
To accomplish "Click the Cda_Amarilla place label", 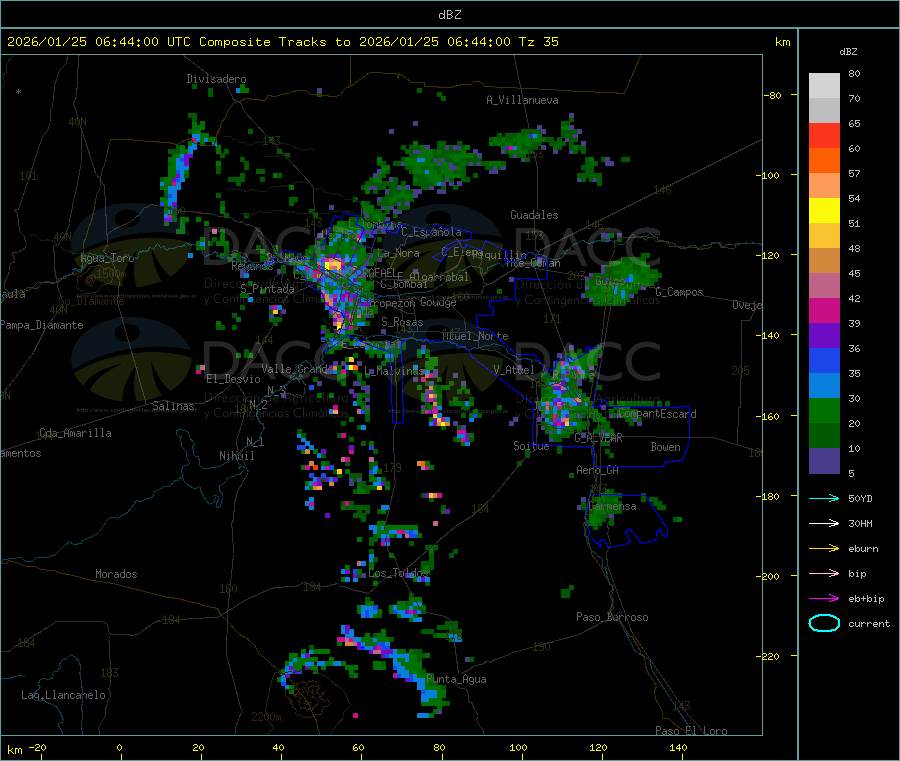I will tap(75, 433).
